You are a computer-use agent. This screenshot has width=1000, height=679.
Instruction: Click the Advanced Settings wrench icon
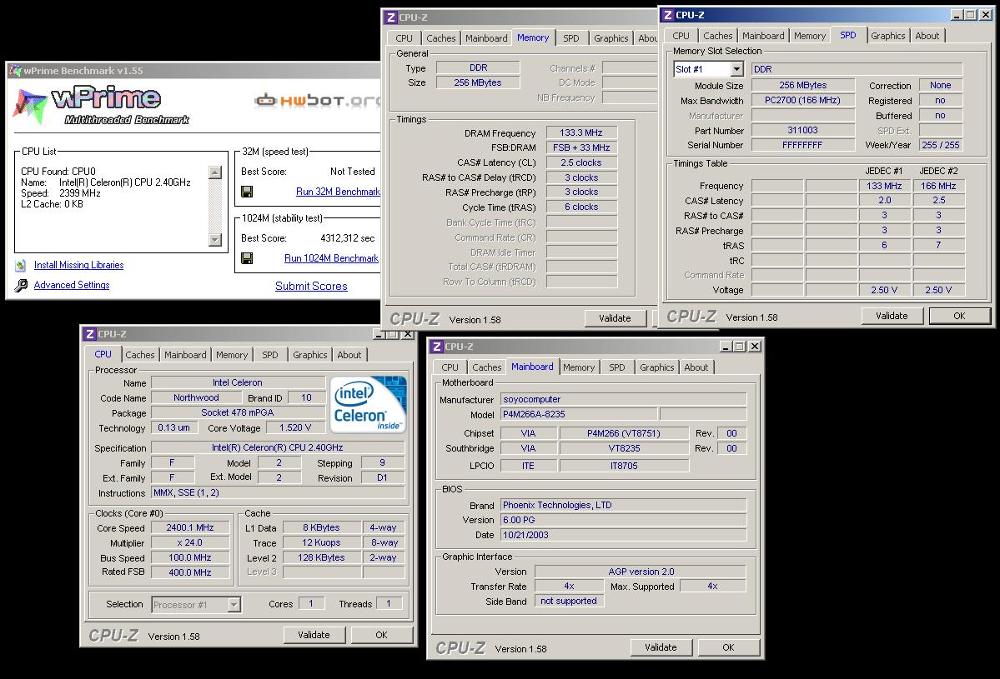click(x=21, y=285)
